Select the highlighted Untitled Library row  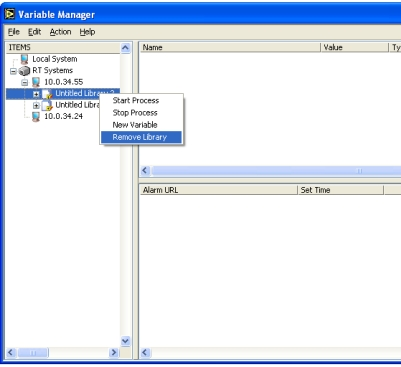click(x=63, y=94)
